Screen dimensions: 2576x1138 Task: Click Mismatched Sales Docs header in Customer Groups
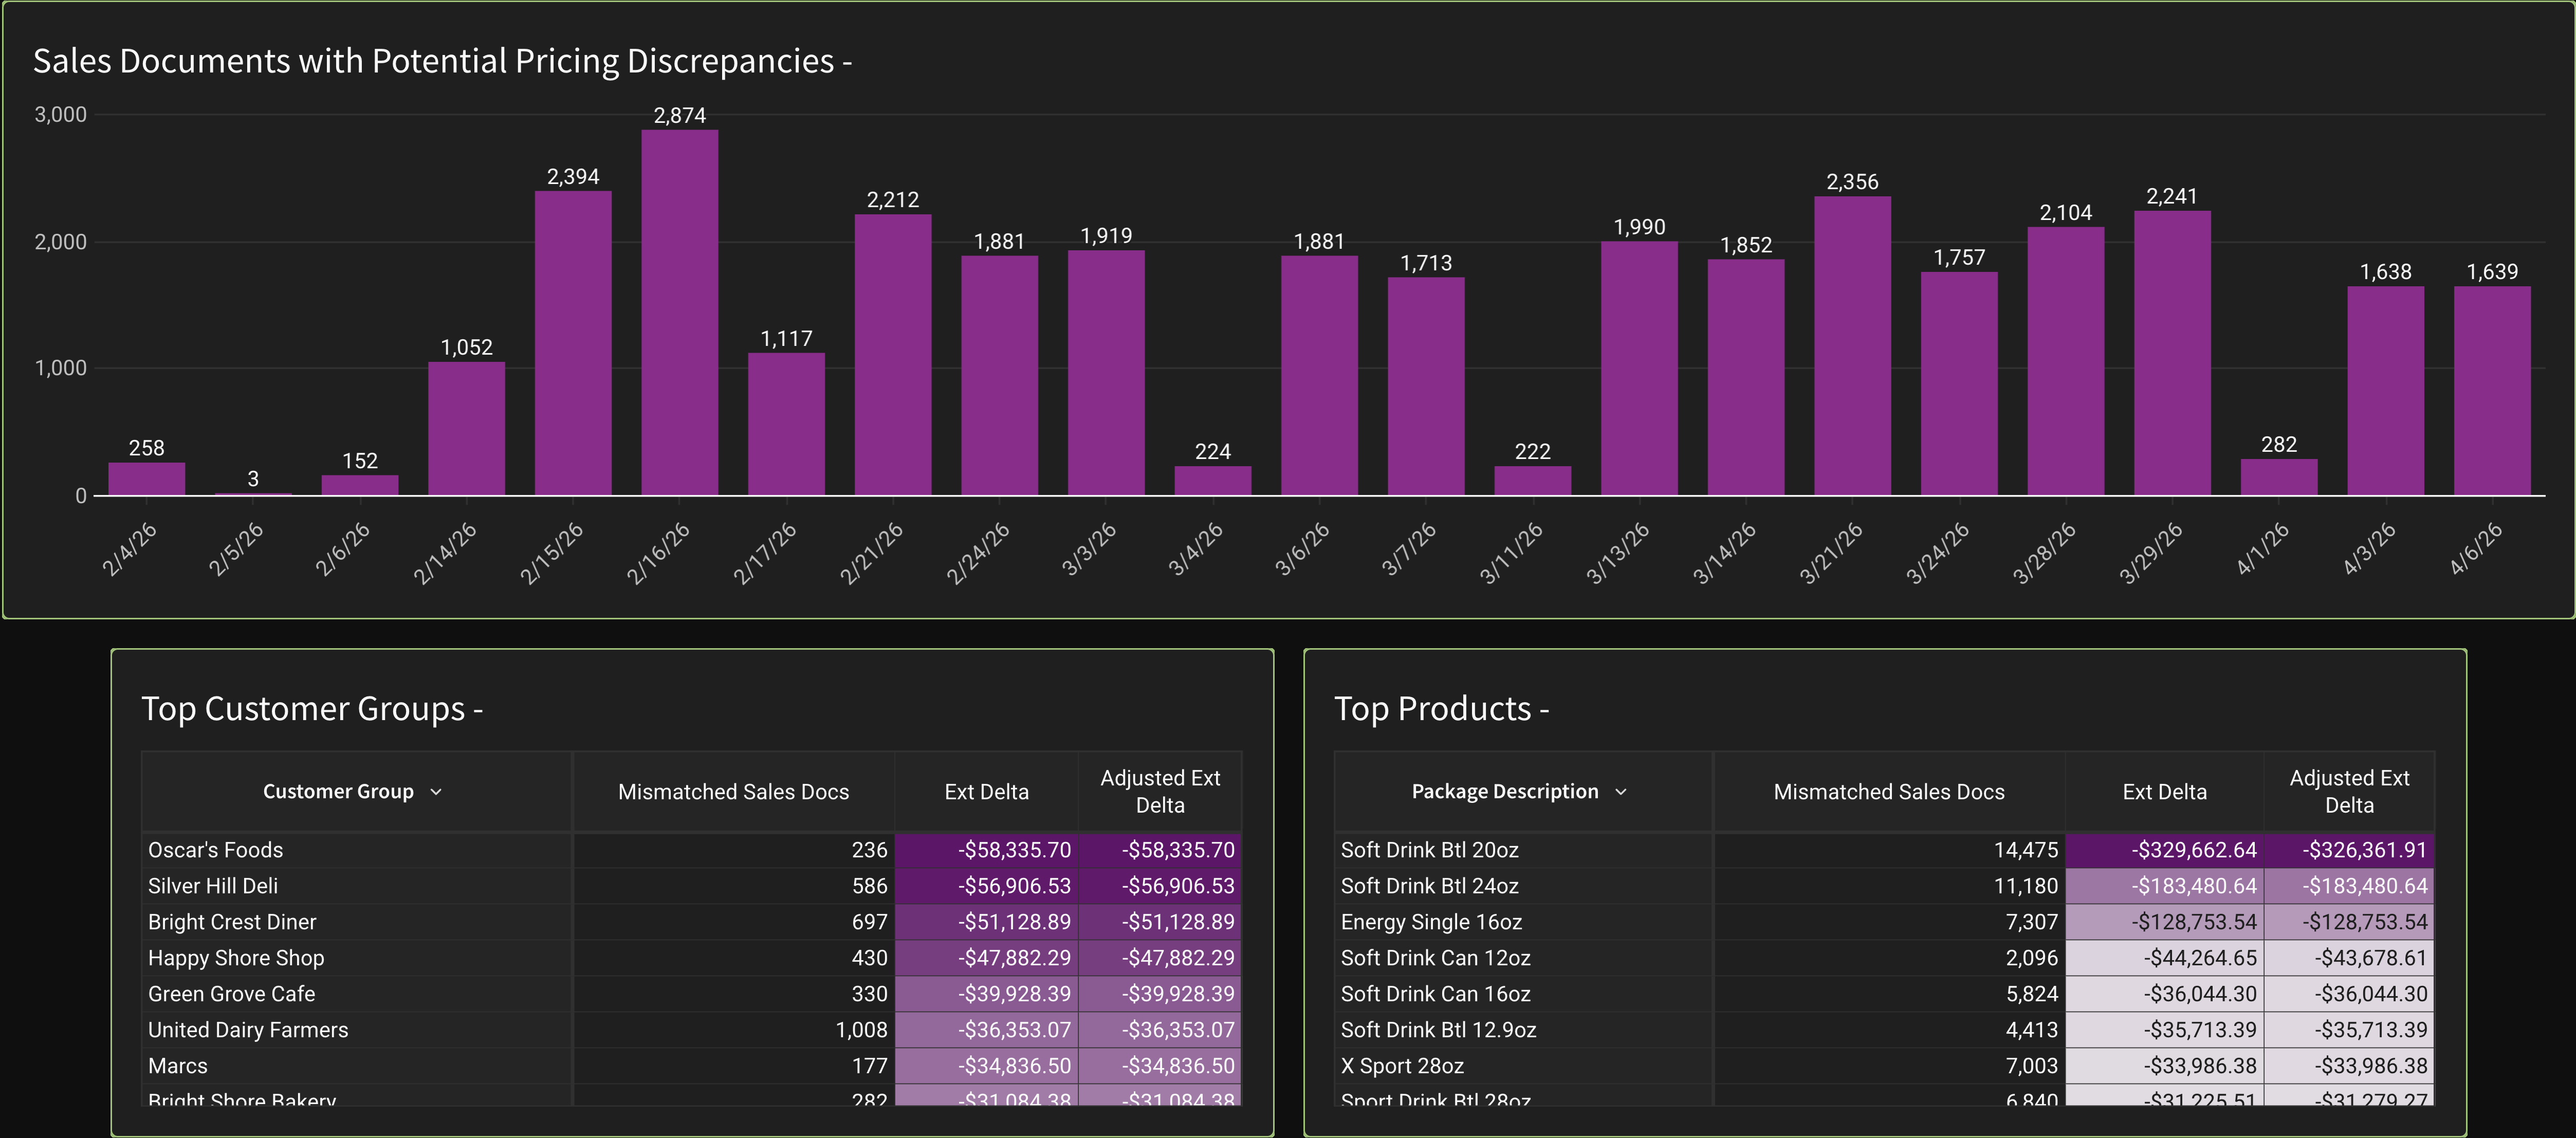pos(733,792)
